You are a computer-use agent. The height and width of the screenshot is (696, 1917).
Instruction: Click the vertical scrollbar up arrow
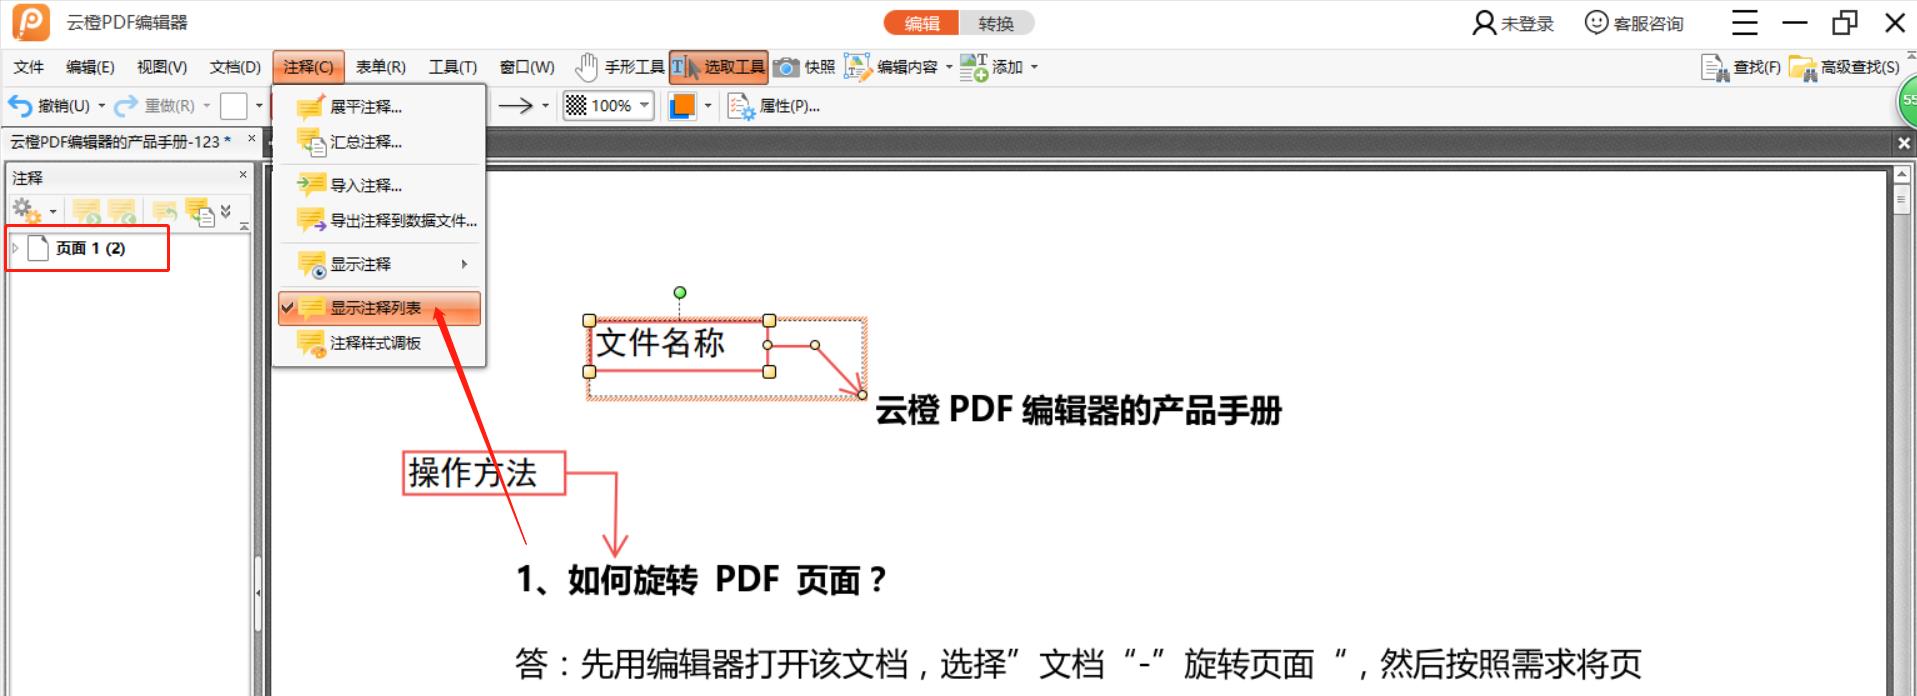tap(1902, 175)
